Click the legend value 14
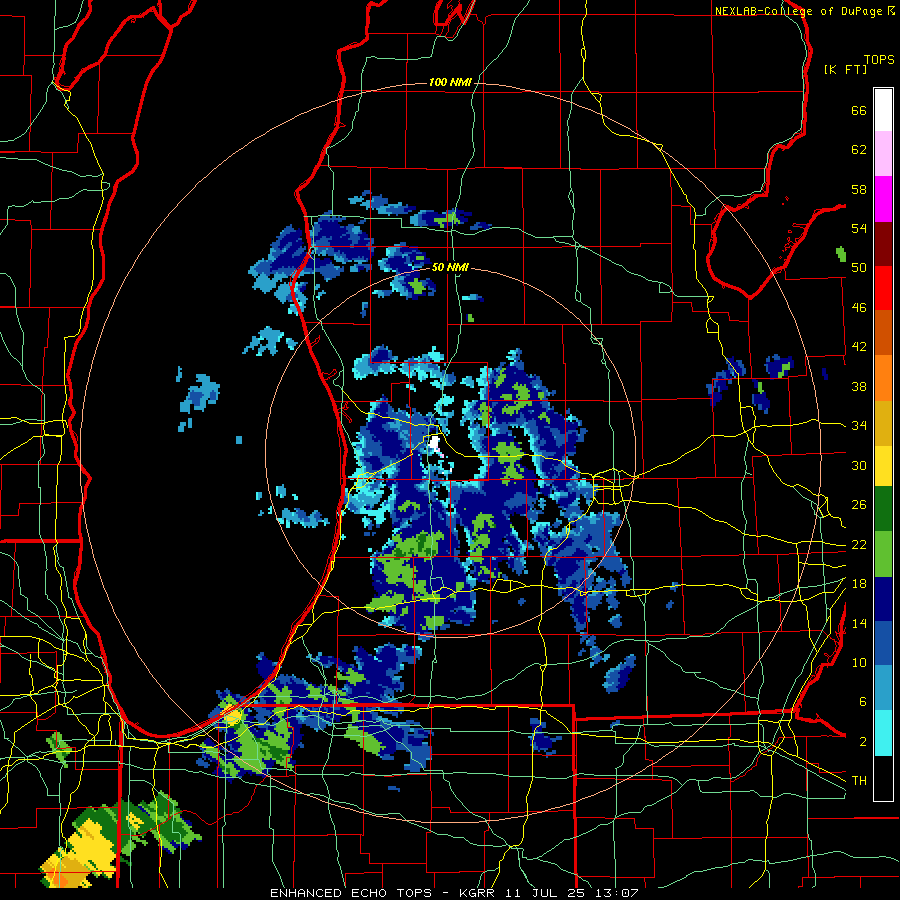This screenshot has height=900, width=900. pos(859,623)
